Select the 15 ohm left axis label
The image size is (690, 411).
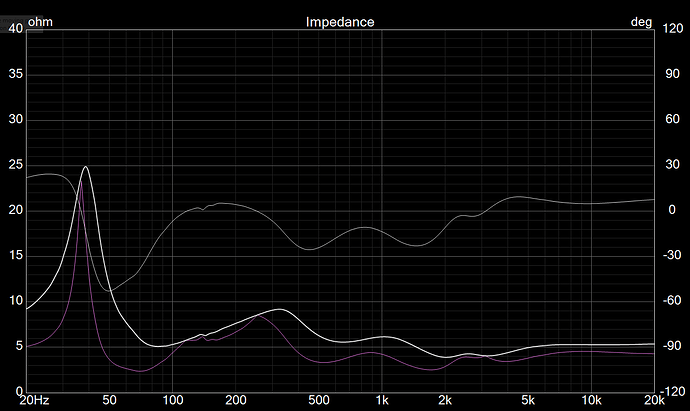(x=15, y=255)
